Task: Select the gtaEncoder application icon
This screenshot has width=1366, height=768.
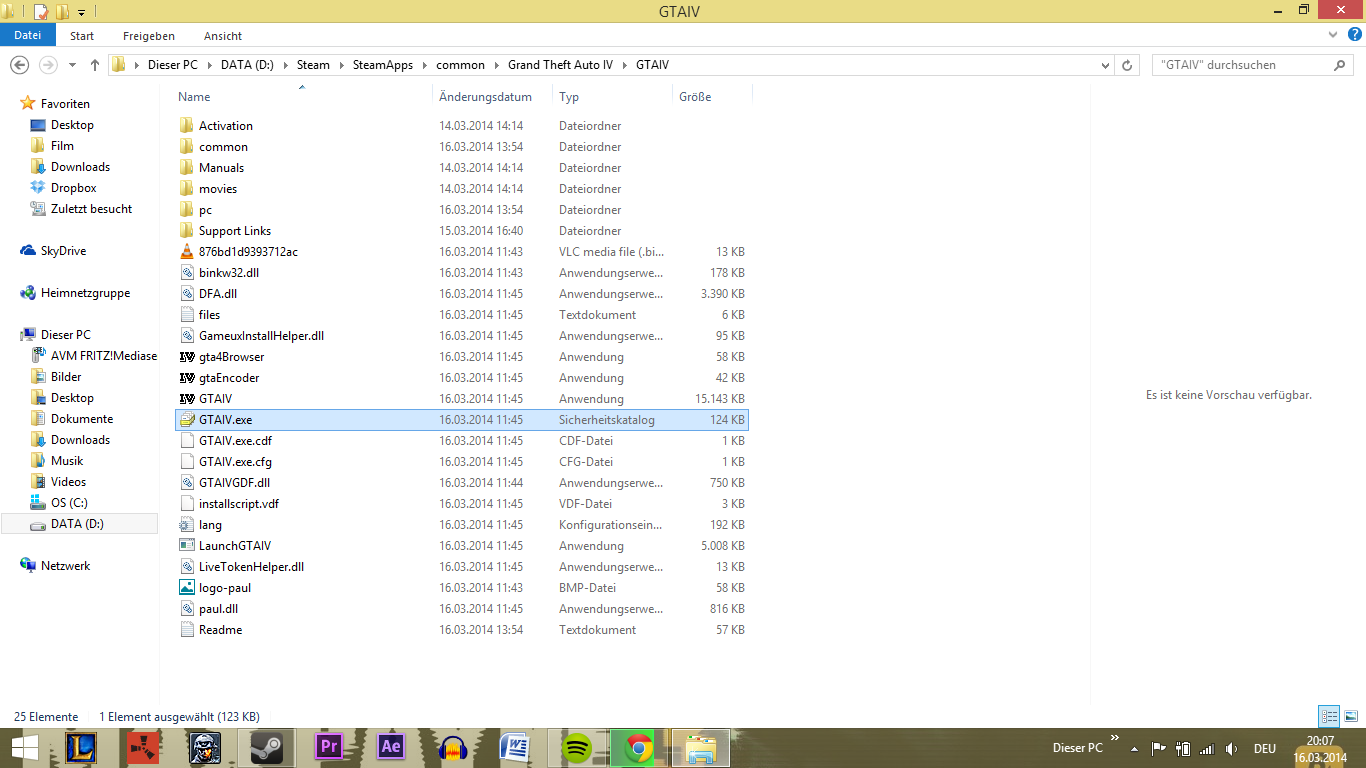Action: click(x=186, y=377)
